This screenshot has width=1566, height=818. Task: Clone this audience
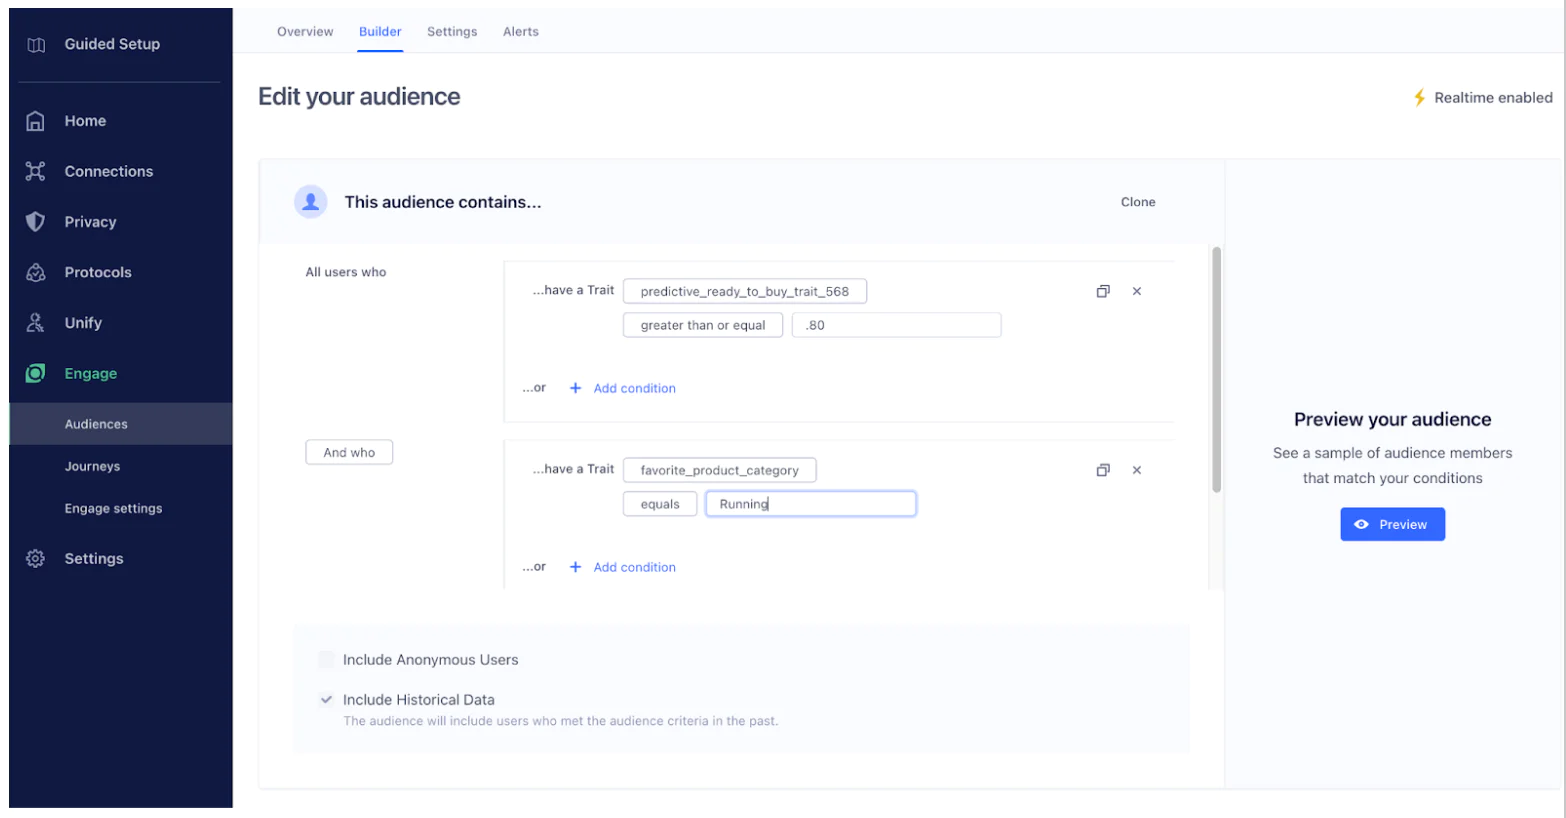(1138, 201)
